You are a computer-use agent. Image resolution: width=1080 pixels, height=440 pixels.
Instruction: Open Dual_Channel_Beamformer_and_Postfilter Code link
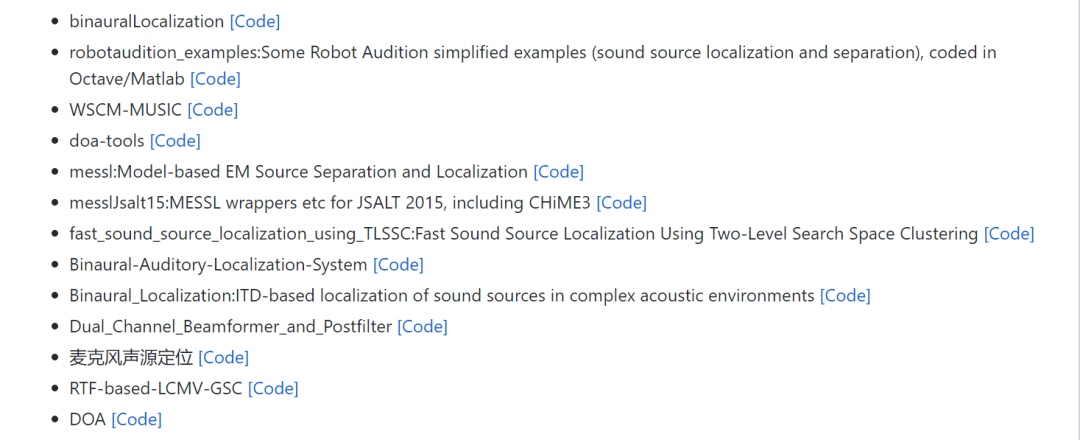(x=422, y=327)
